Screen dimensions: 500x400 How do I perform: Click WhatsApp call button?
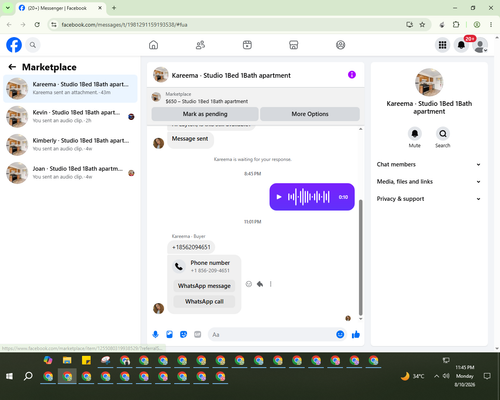pos(204,302)
